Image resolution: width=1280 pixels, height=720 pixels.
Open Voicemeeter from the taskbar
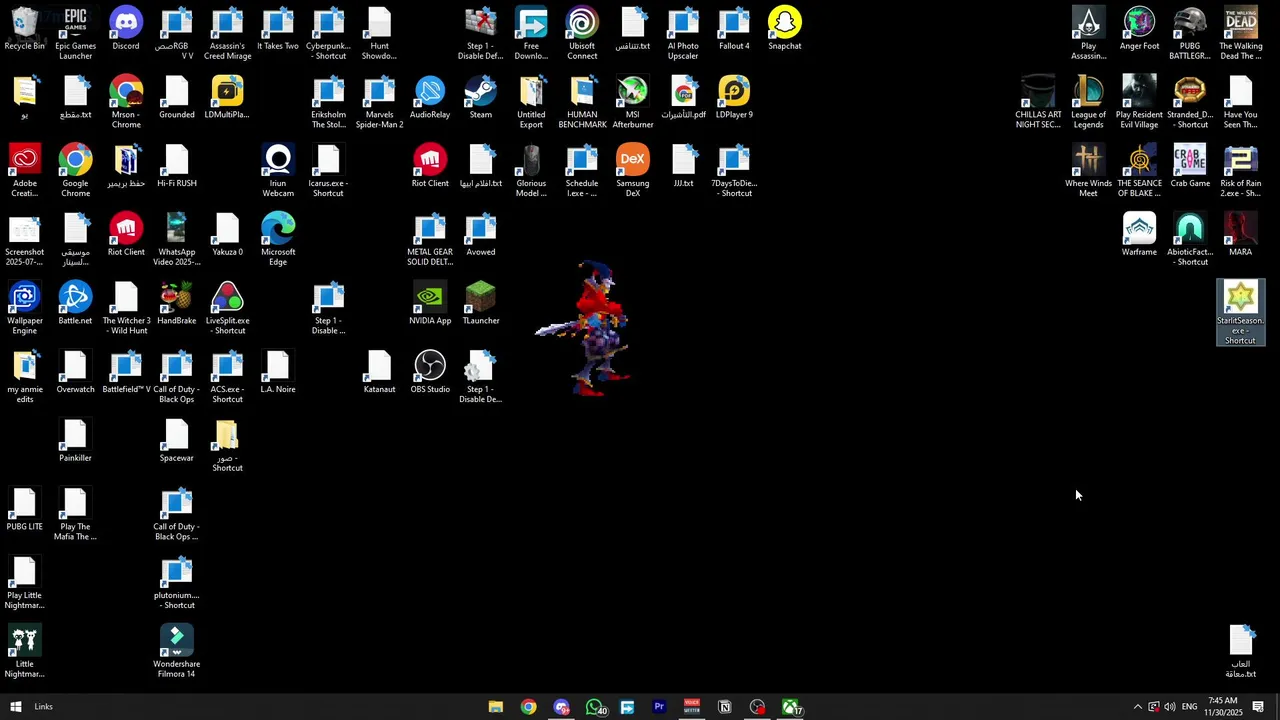pyautogui.click(x=692, y=707)
